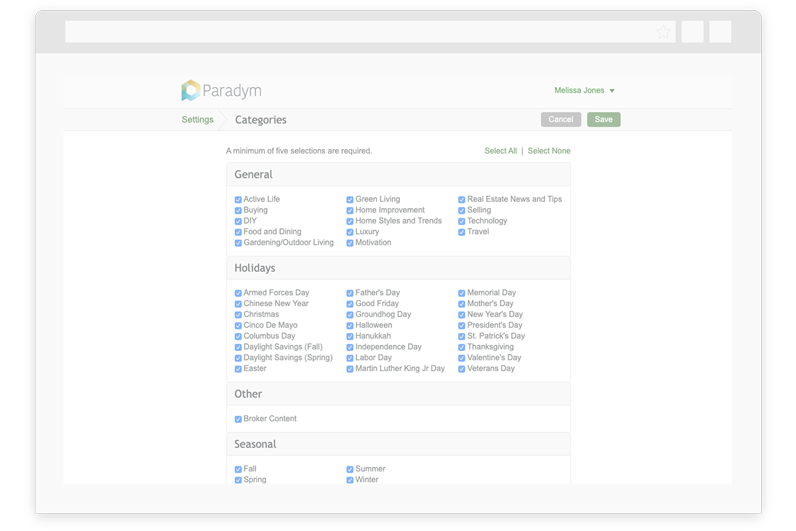
Task: Toggle Memorial Day checkbox
Action: 461,293
